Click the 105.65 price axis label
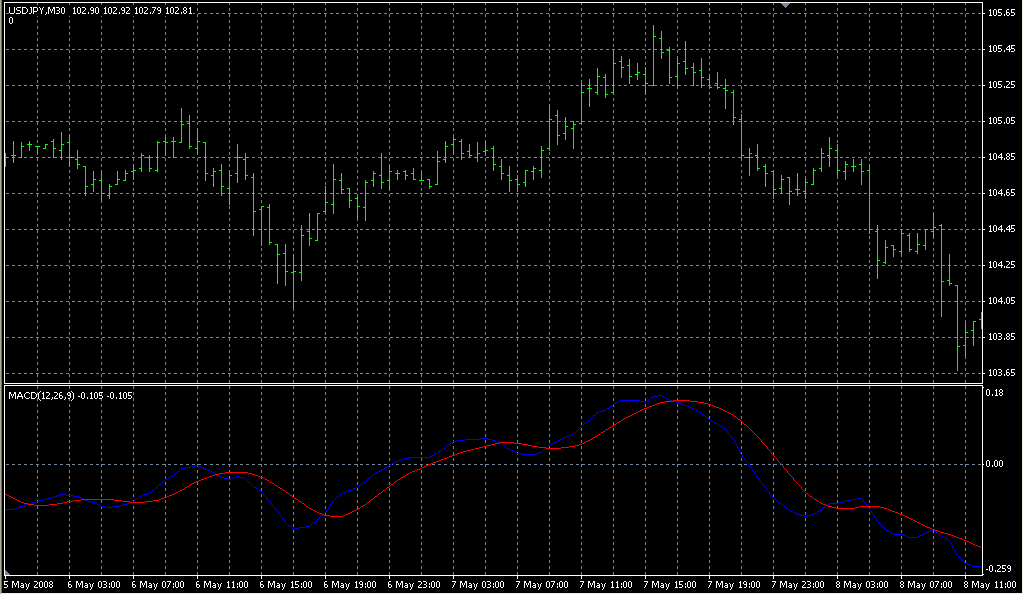Screen dimensions: 1024x594 point(1001,13)
